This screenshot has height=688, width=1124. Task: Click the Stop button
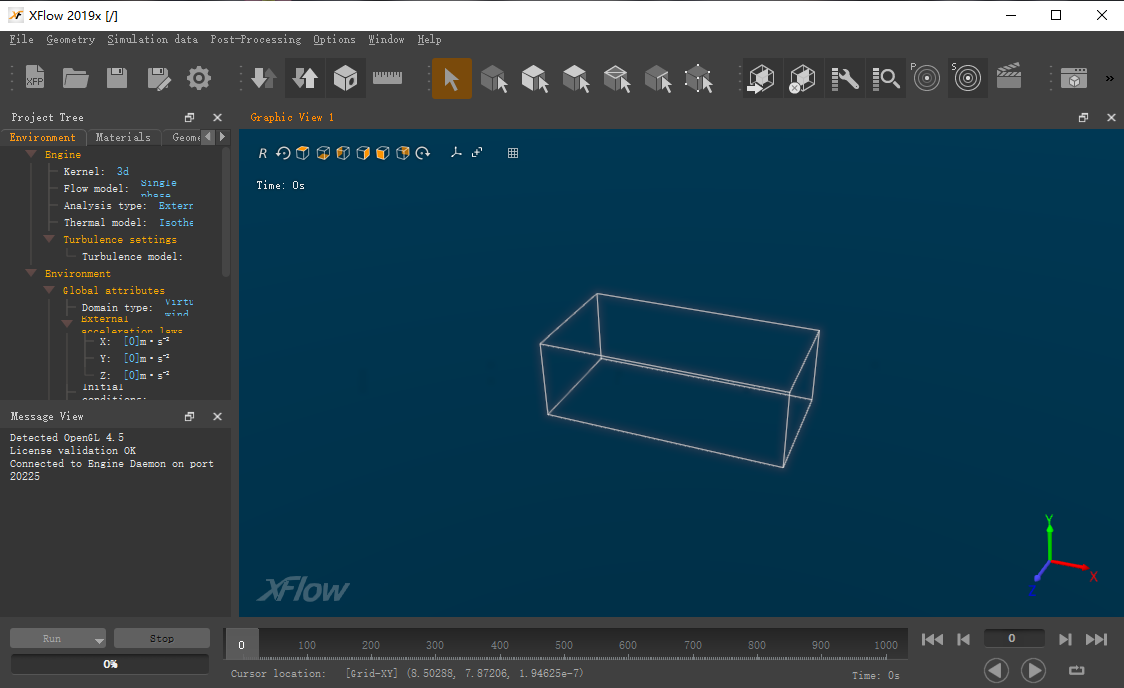point(161,639)
